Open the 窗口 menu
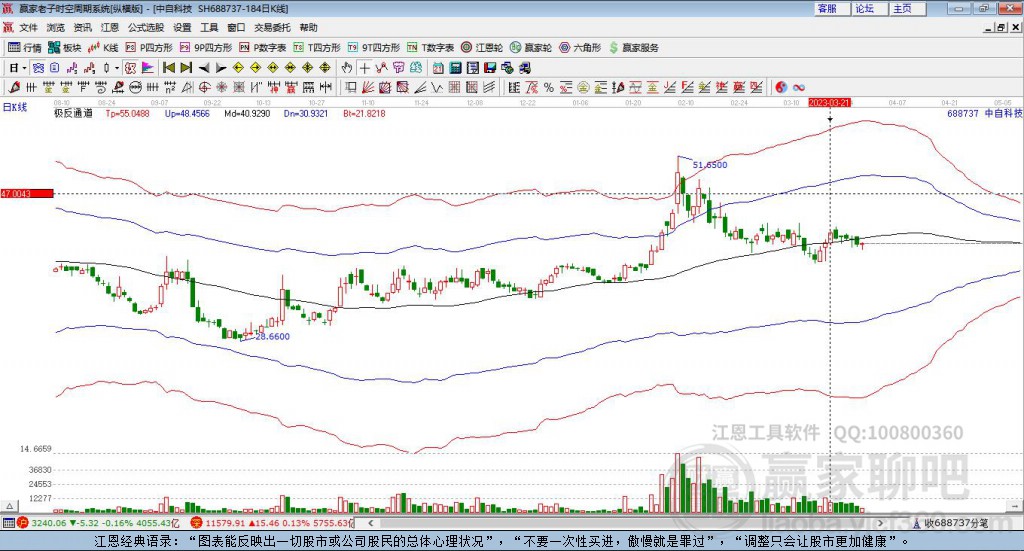 tap(236, 27)
